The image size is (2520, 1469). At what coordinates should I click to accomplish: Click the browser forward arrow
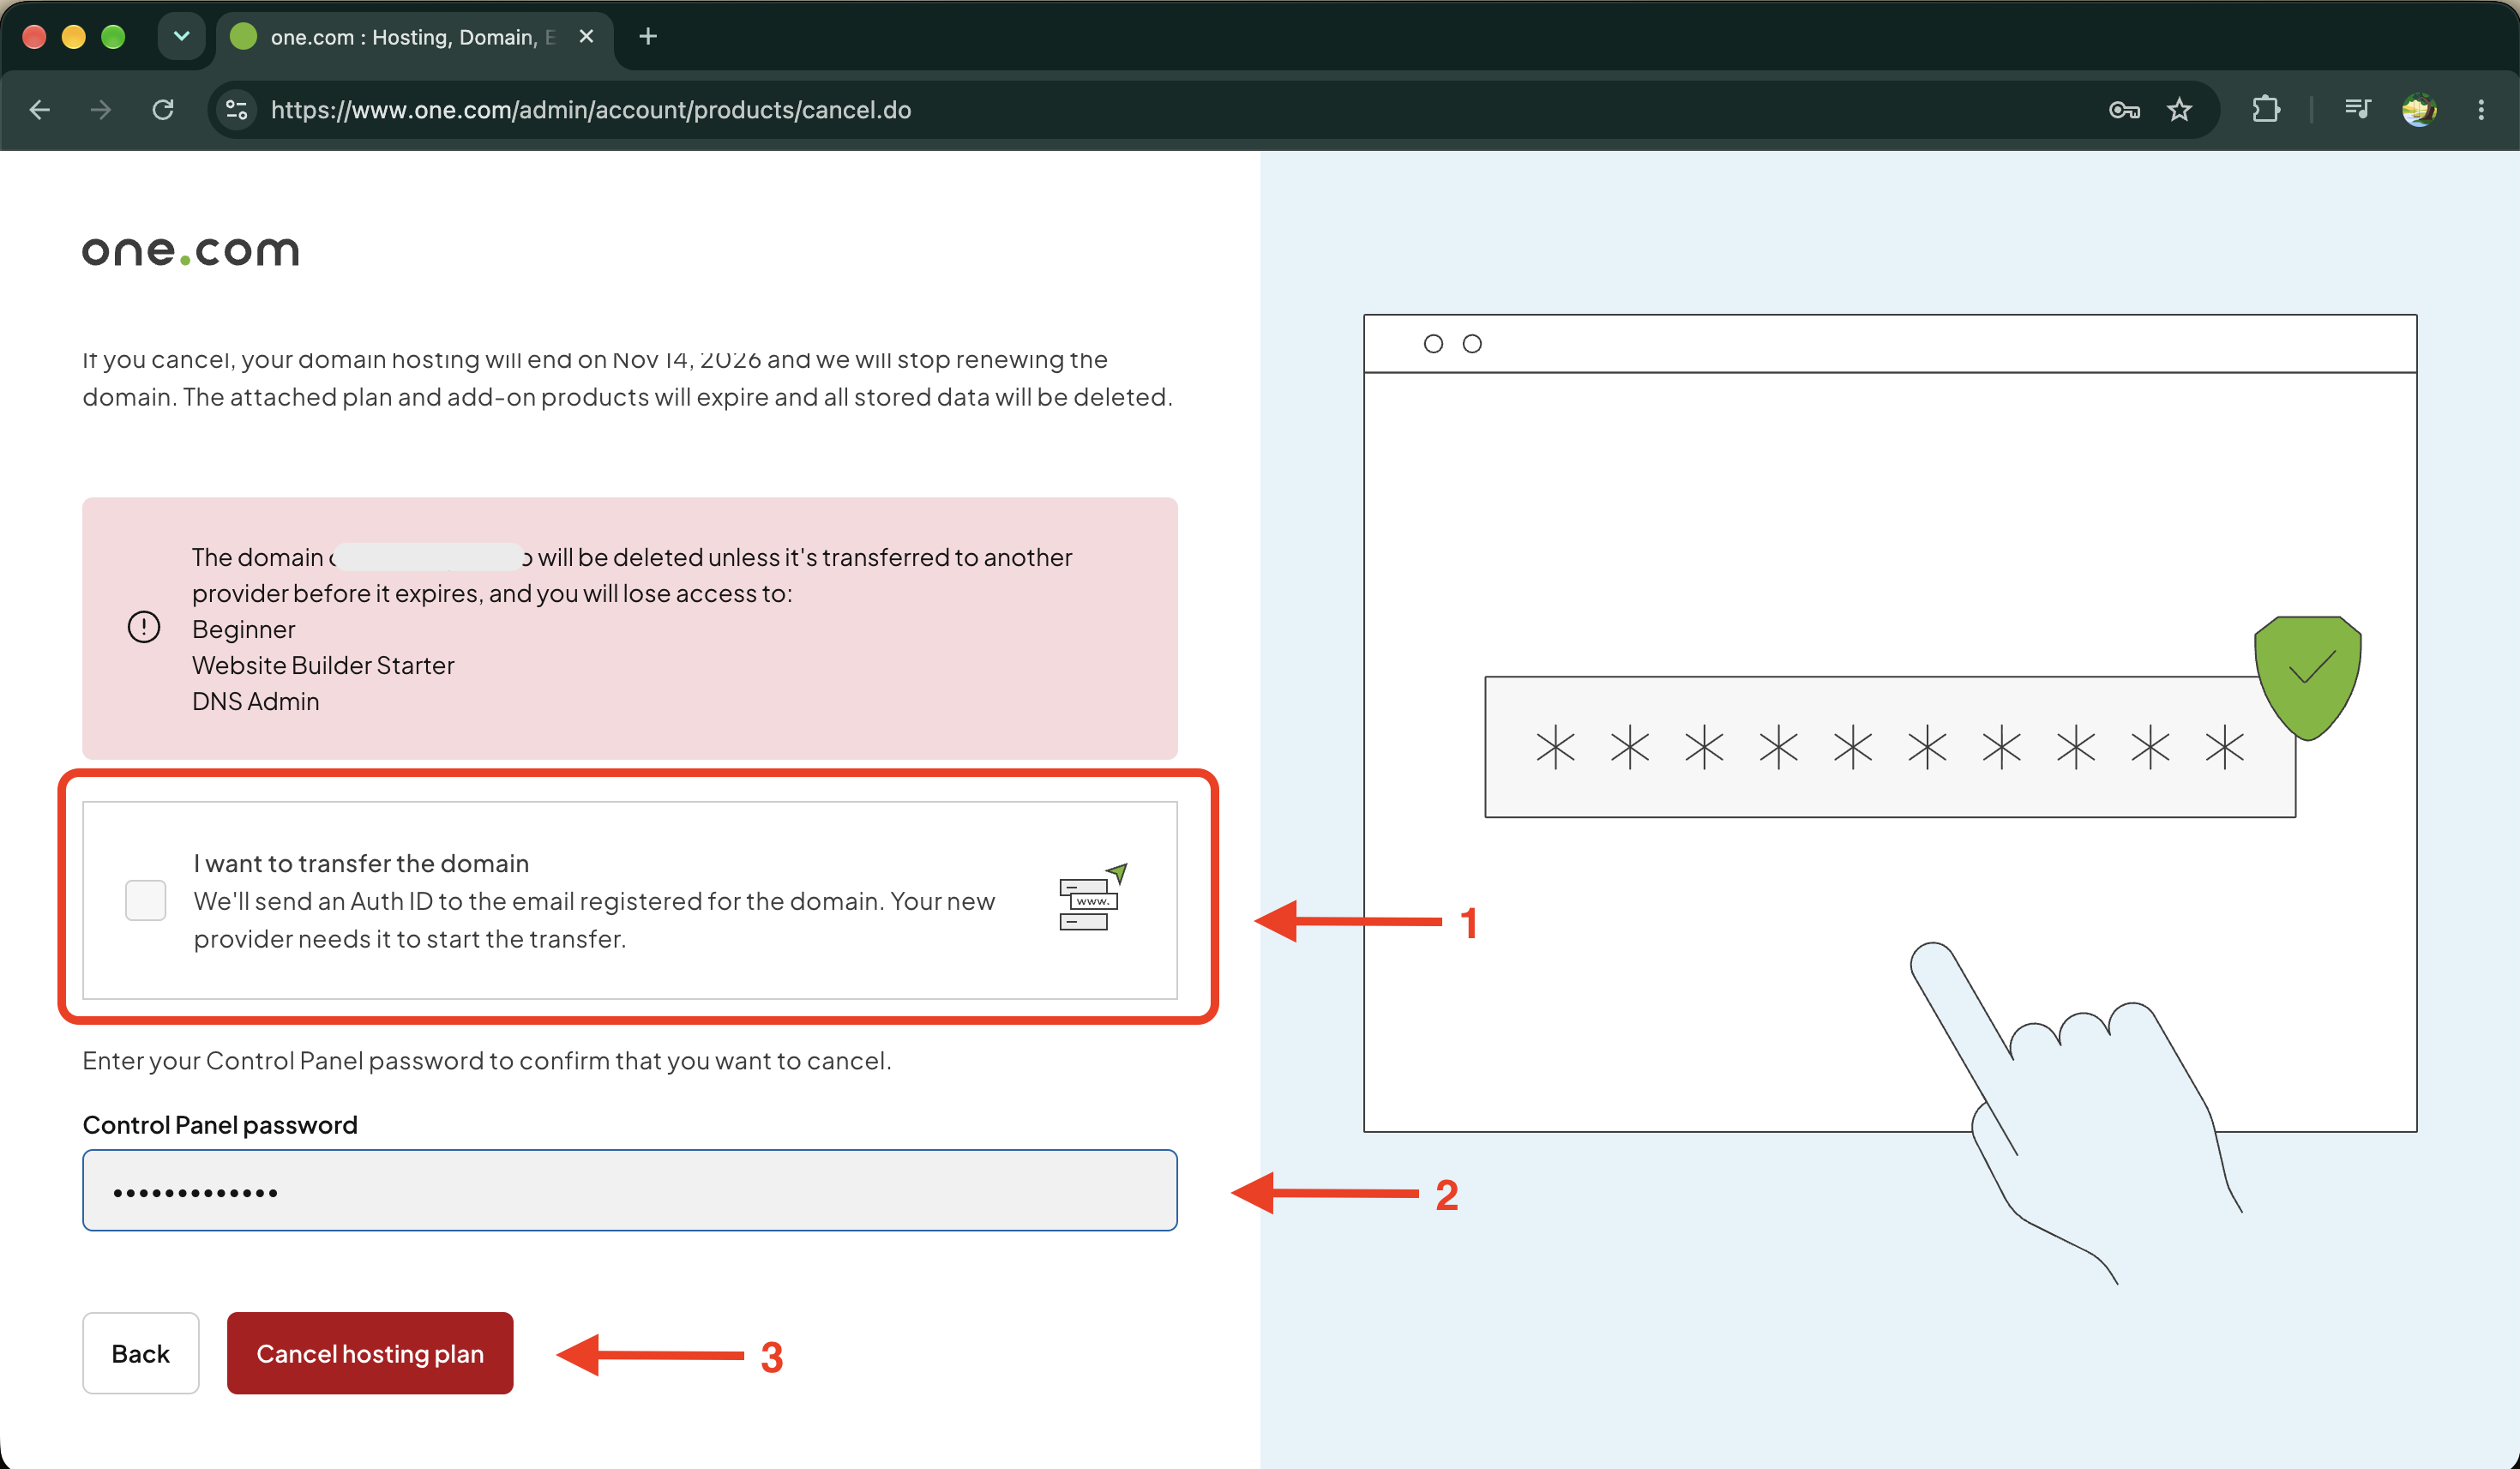point(101,110)
